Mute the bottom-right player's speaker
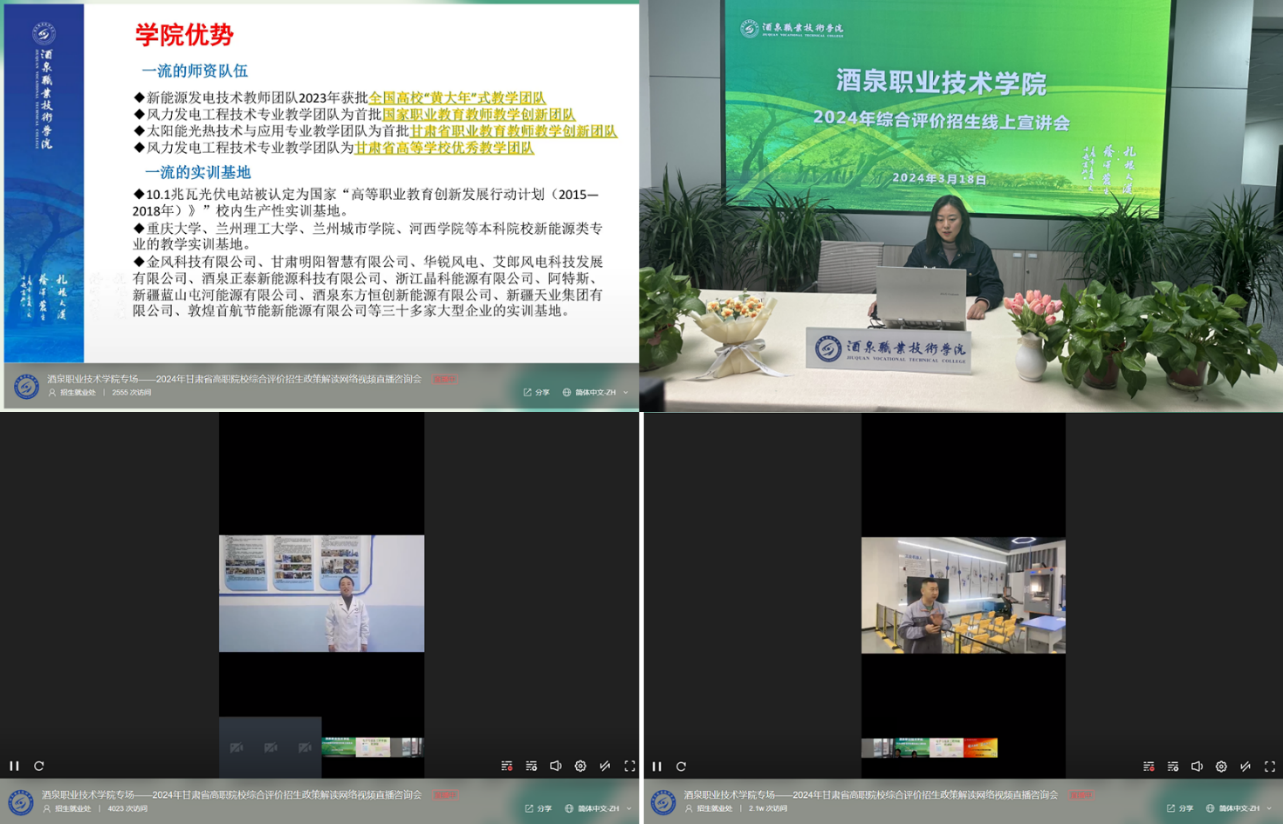Viewport: 1283px width, 824px height. point(1197,766)
